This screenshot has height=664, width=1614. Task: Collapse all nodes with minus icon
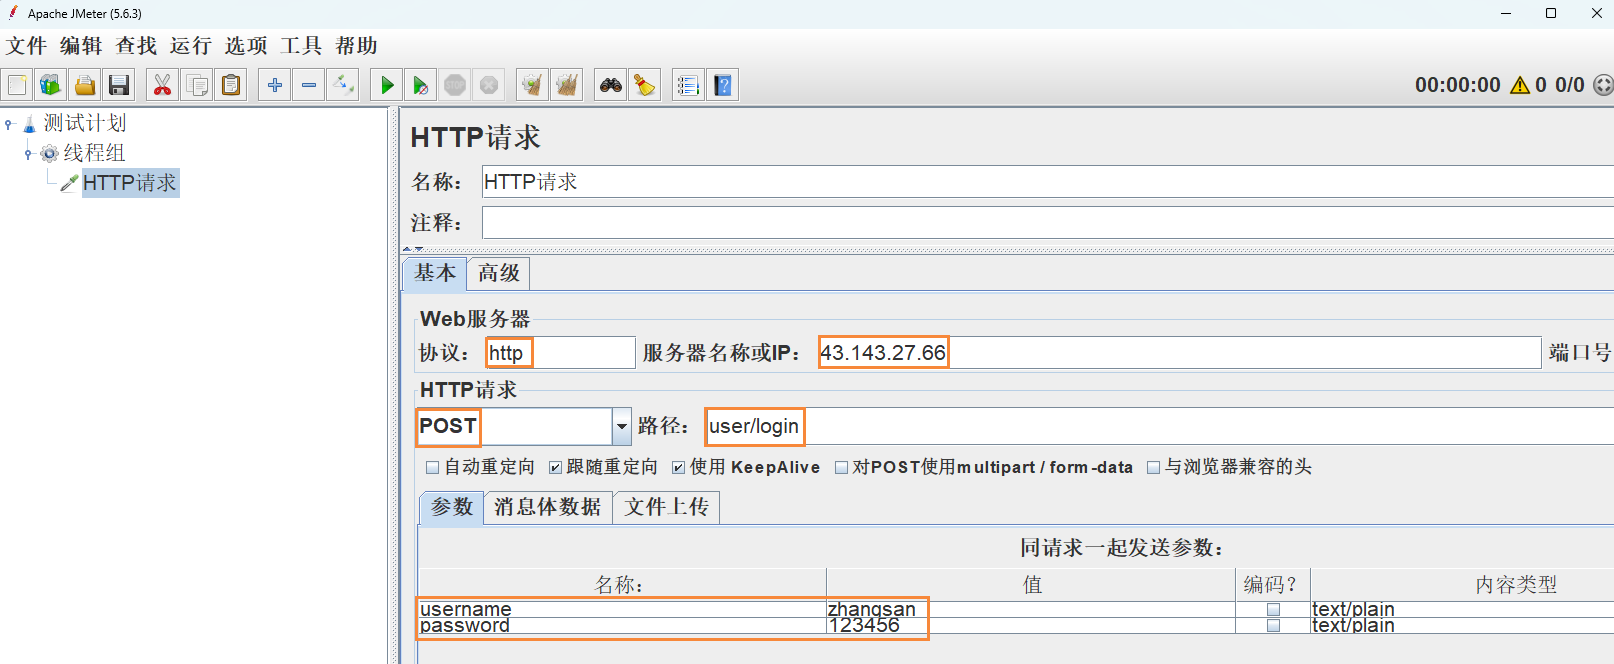click(x=309, y=85)
